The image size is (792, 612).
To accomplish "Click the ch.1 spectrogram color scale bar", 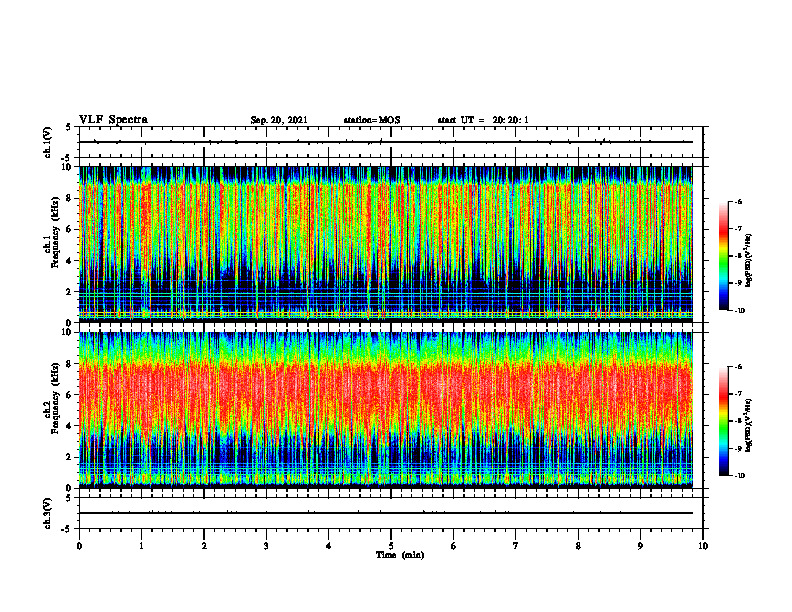I will pos(723,256).
